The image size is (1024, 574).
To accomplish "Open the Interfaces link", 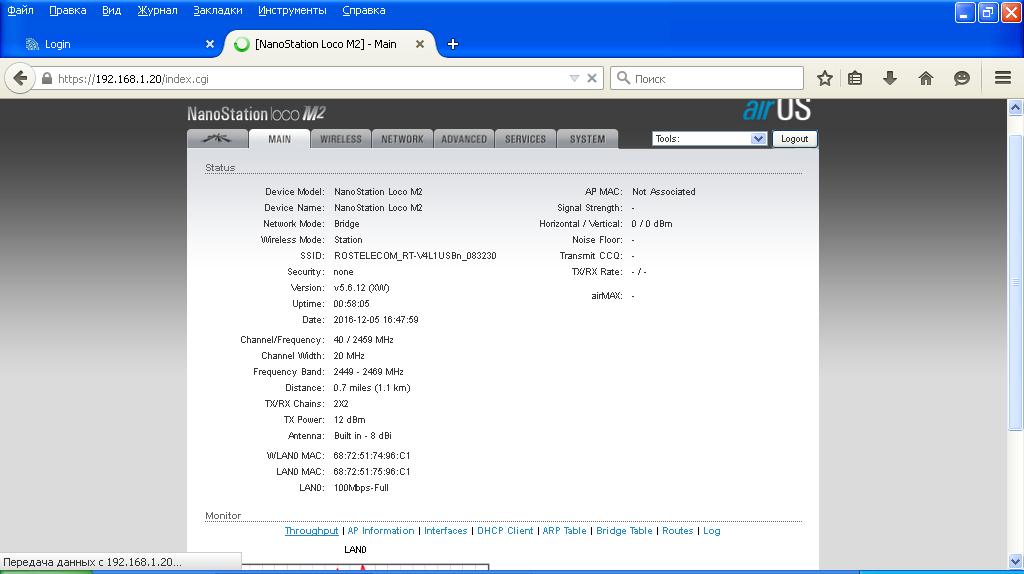I will tap(445, 531).
